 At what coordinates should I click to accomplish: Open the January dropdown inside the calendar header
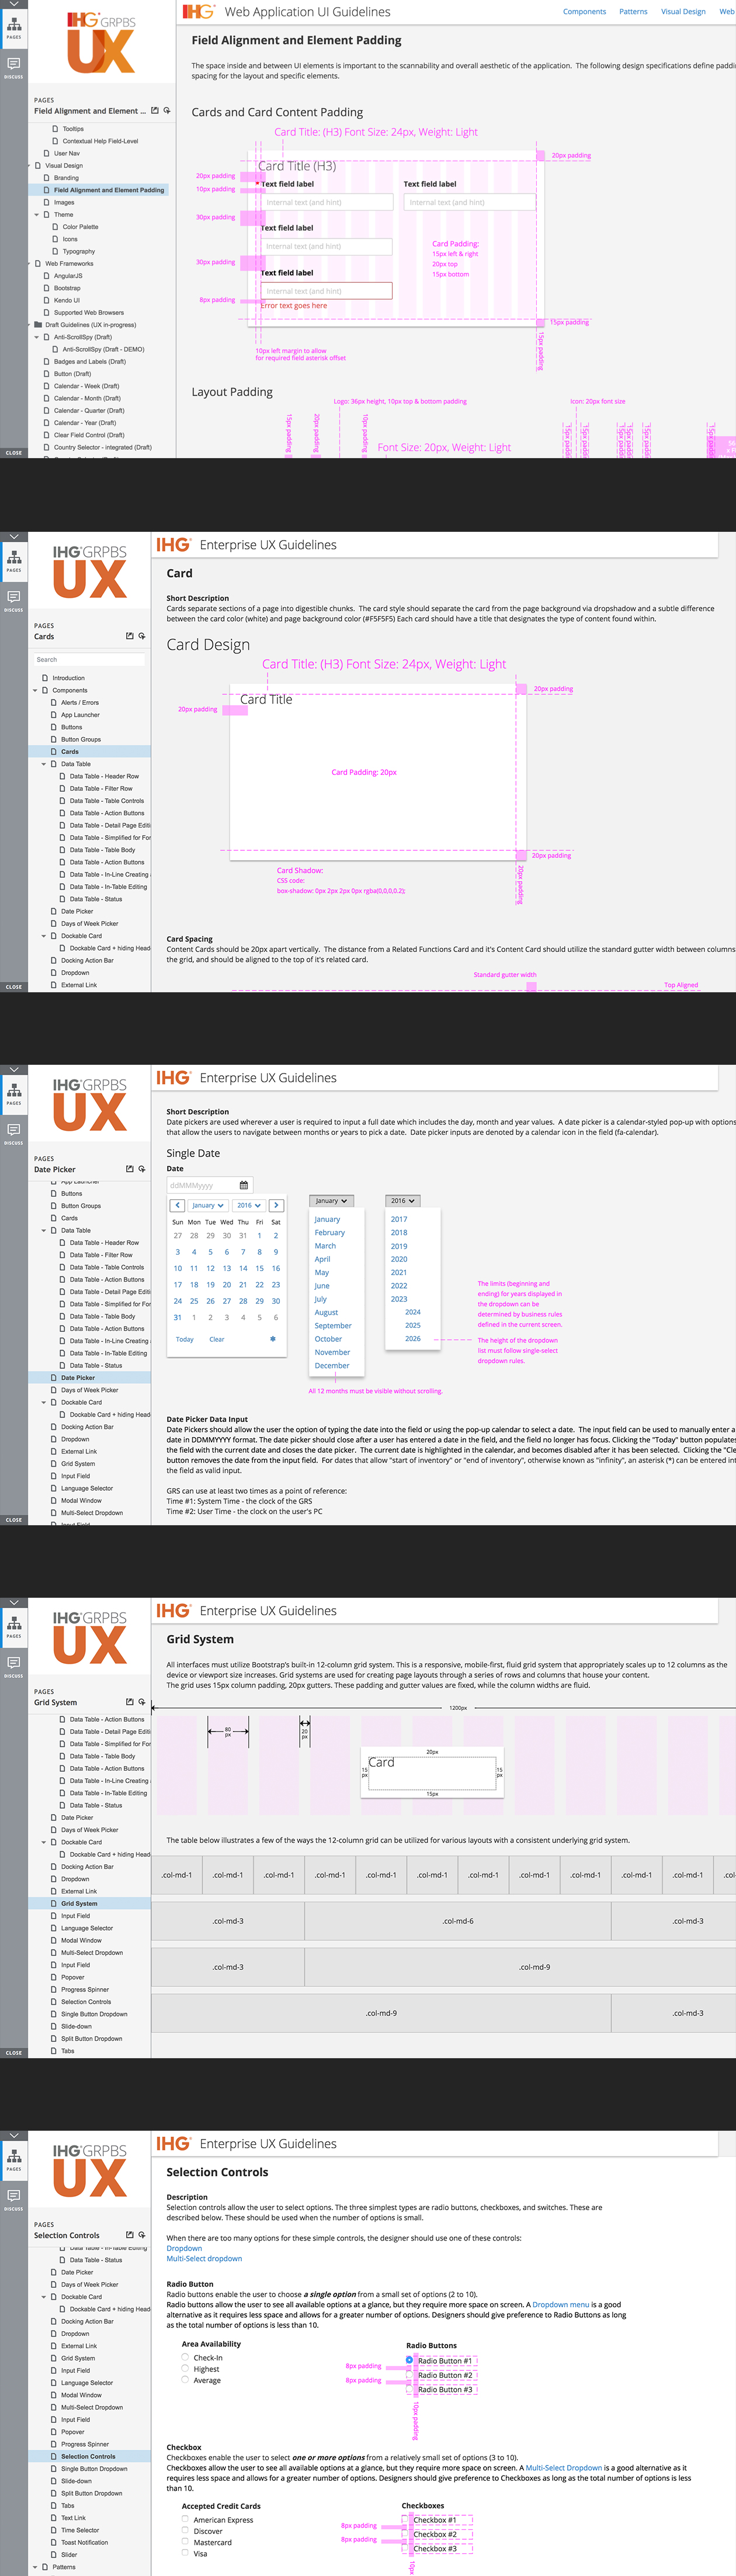click(x=208, y=1205)
